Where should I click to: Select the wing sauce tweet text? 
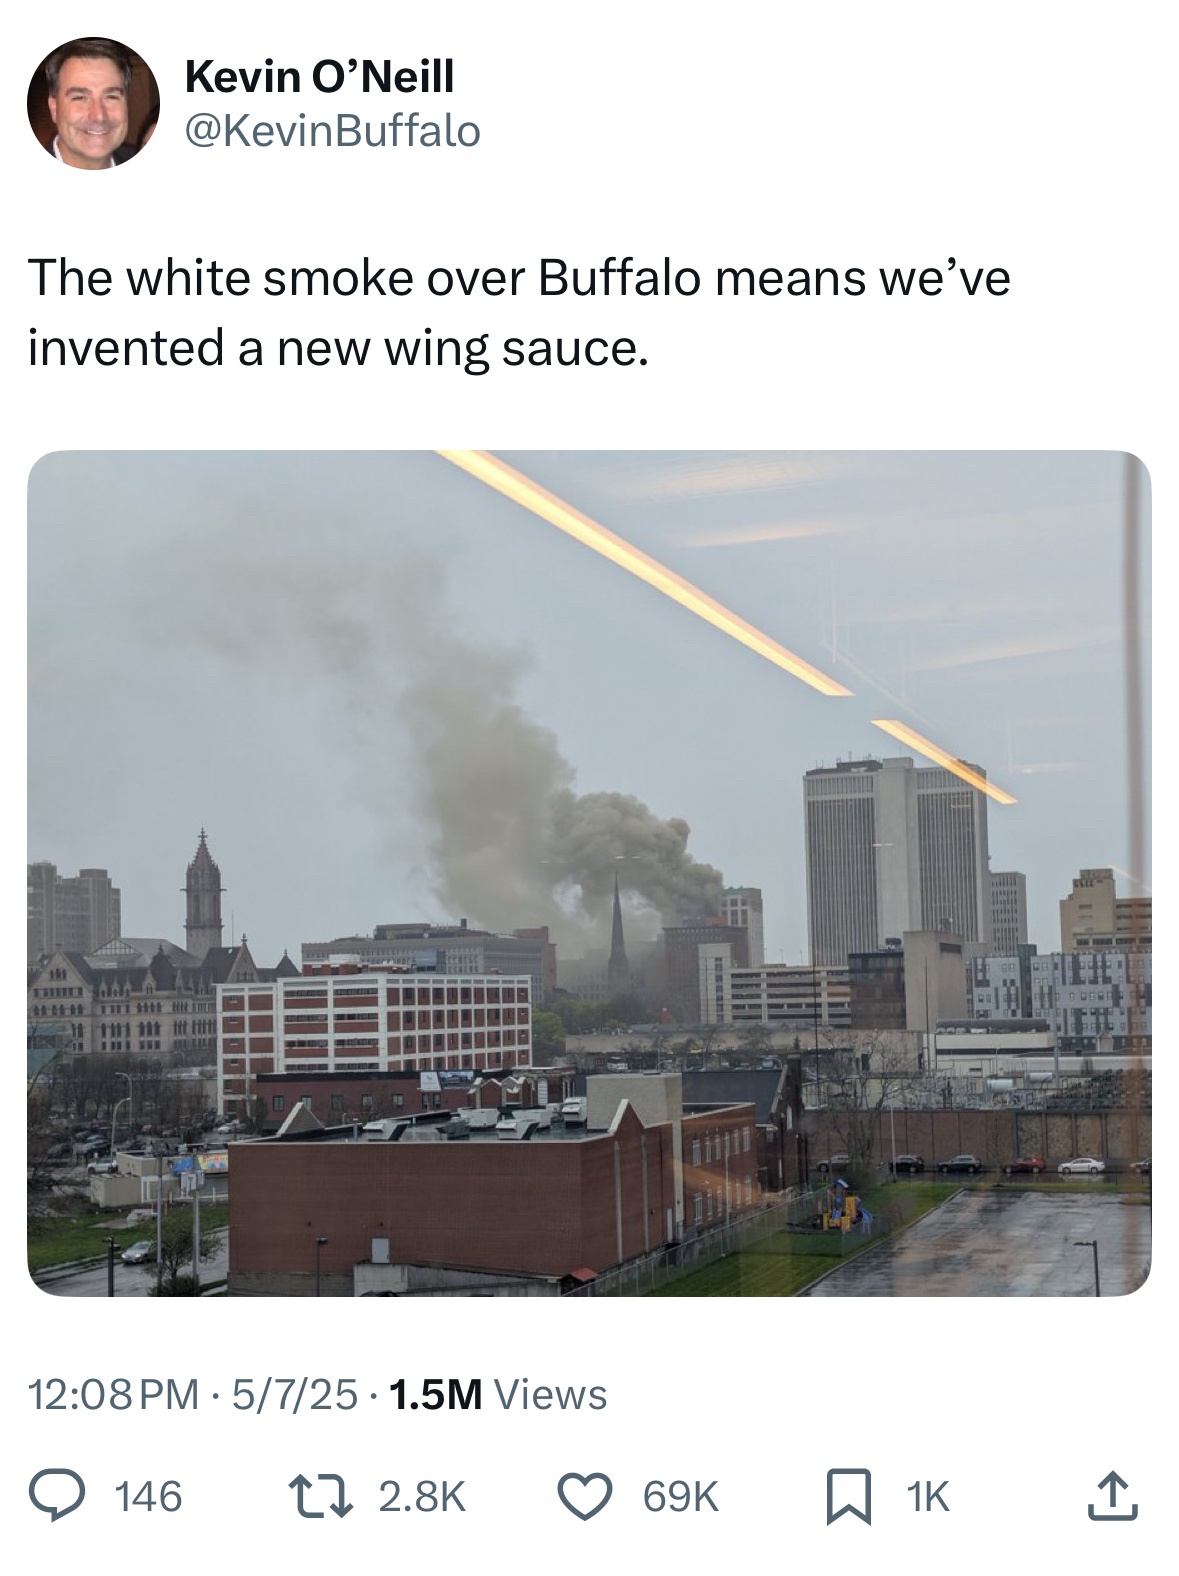[x=519, y=312]
